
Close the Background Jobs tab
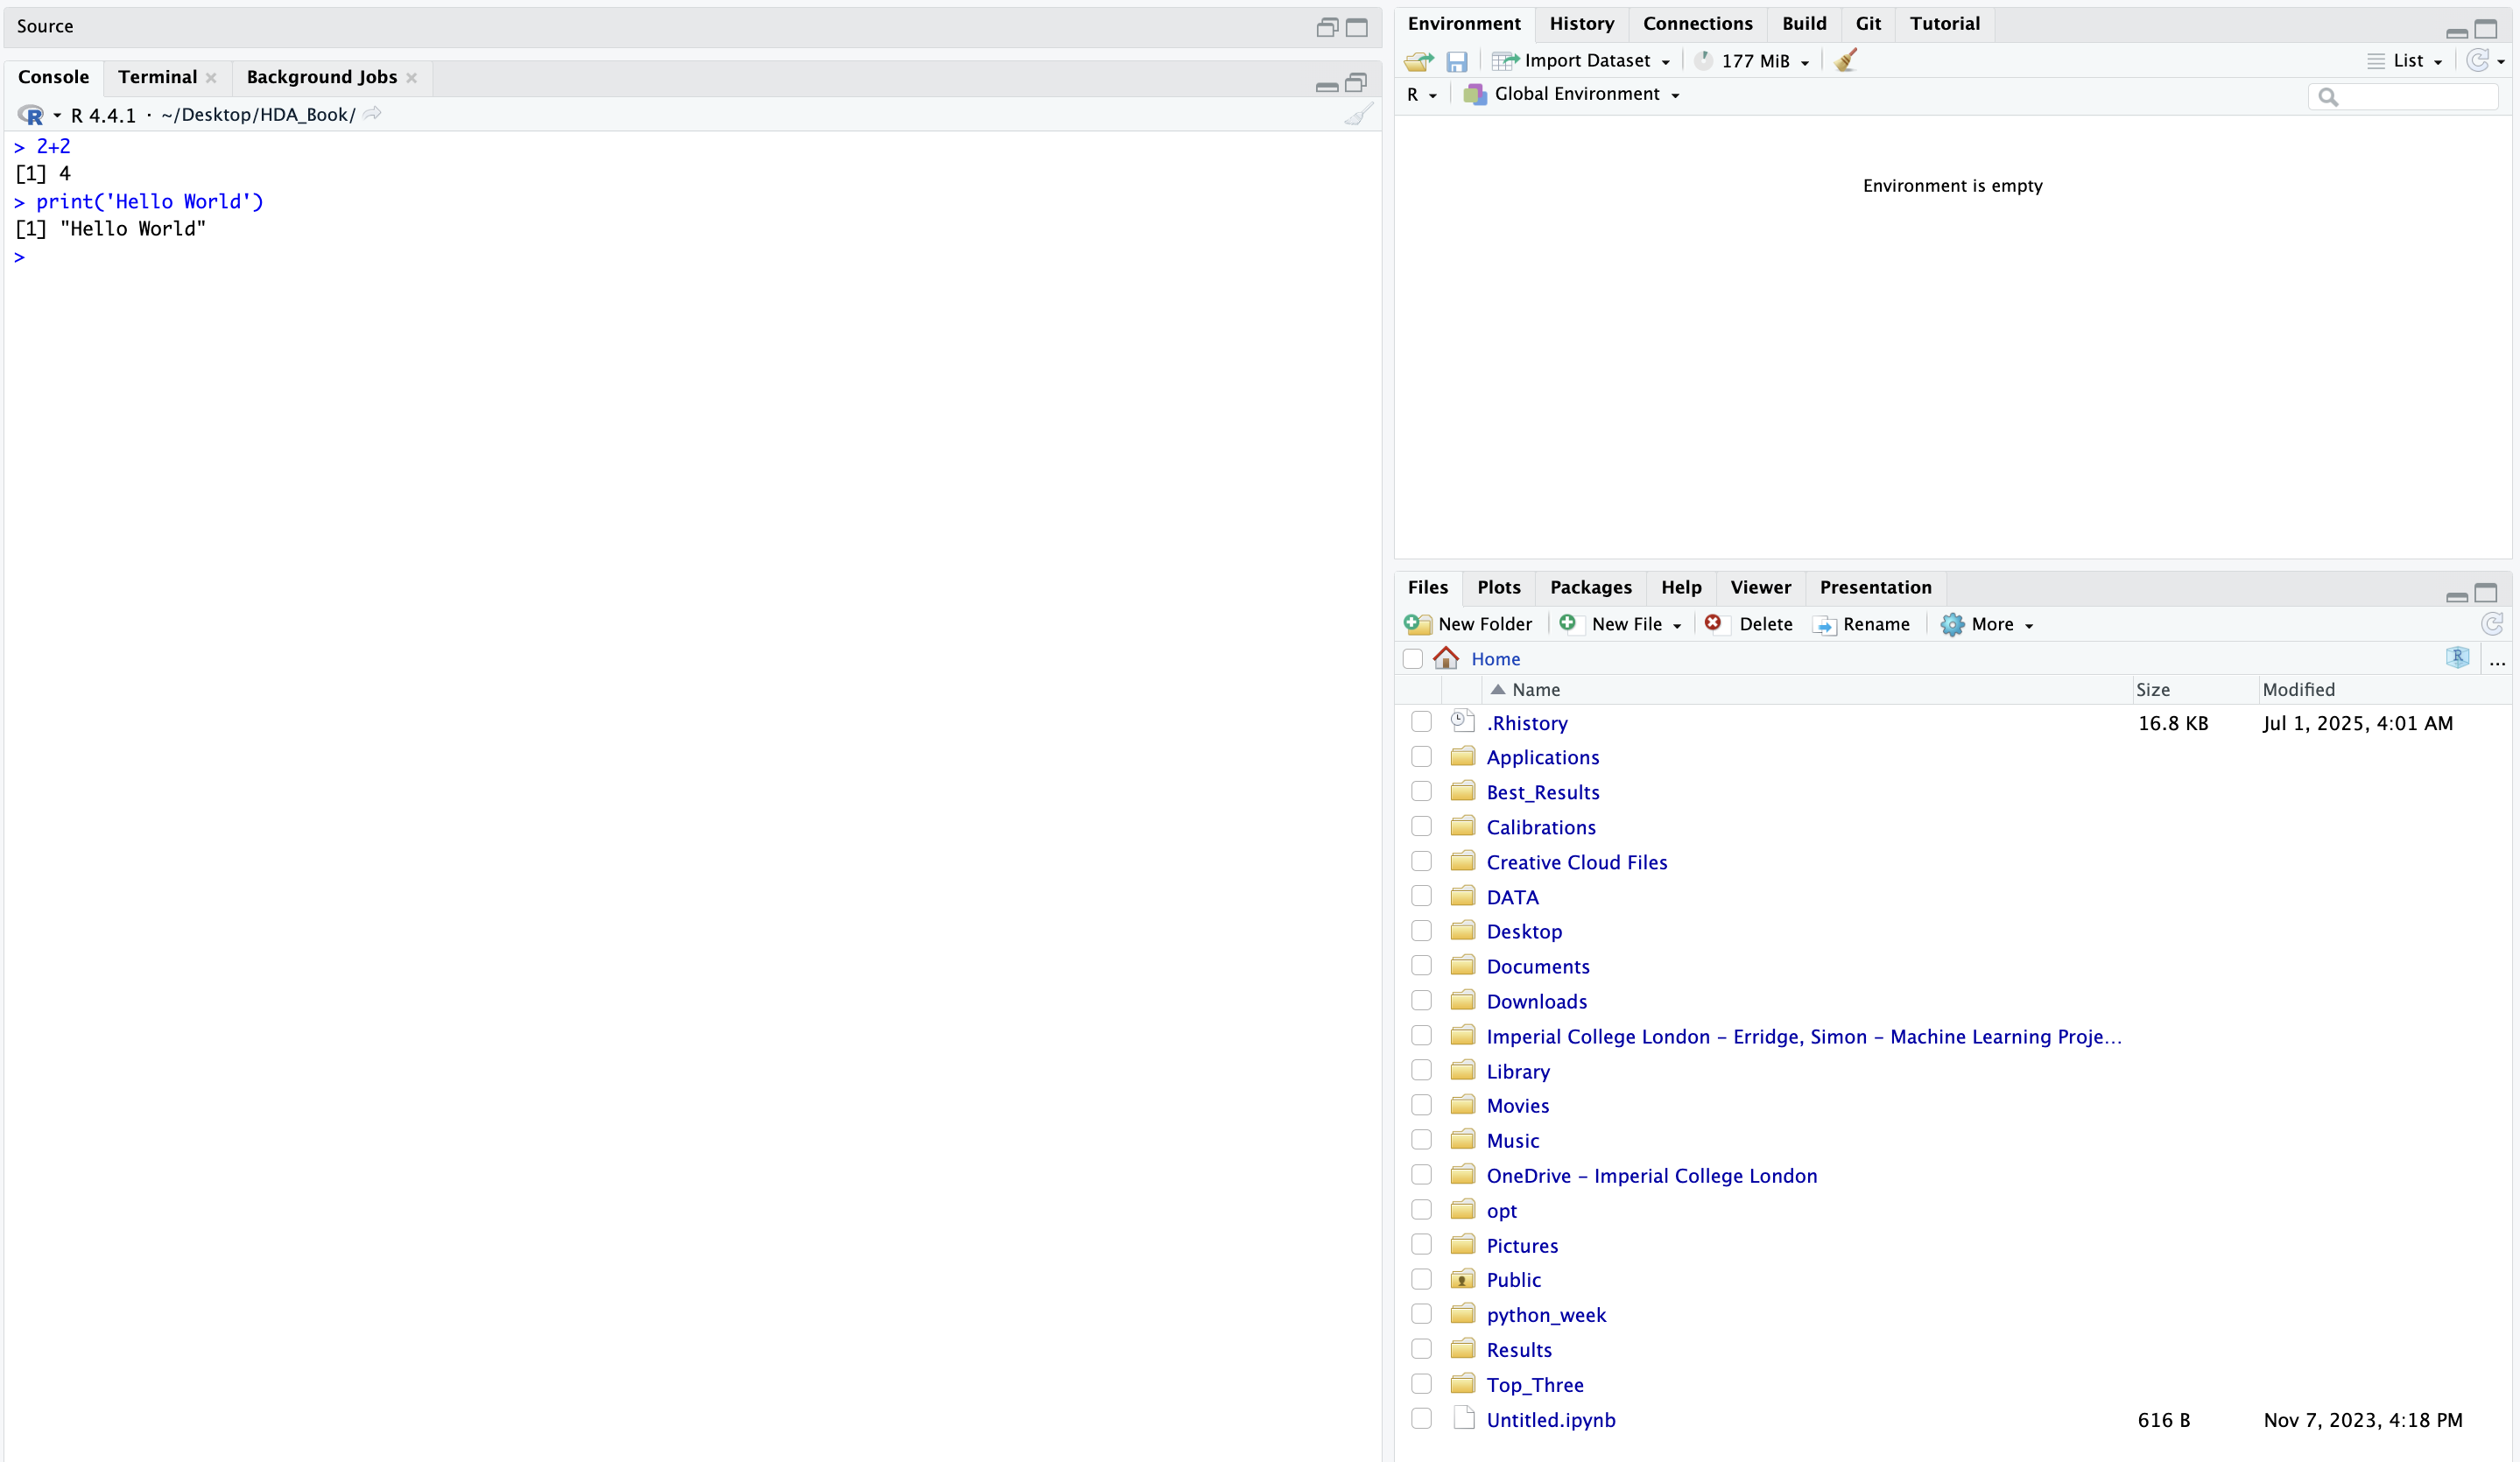coord(411,78)
